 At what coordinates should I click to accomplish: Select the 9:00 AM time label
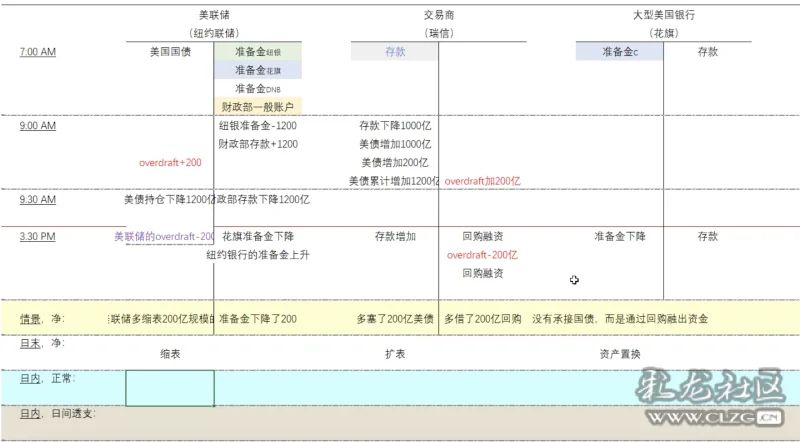click(38, 126)
